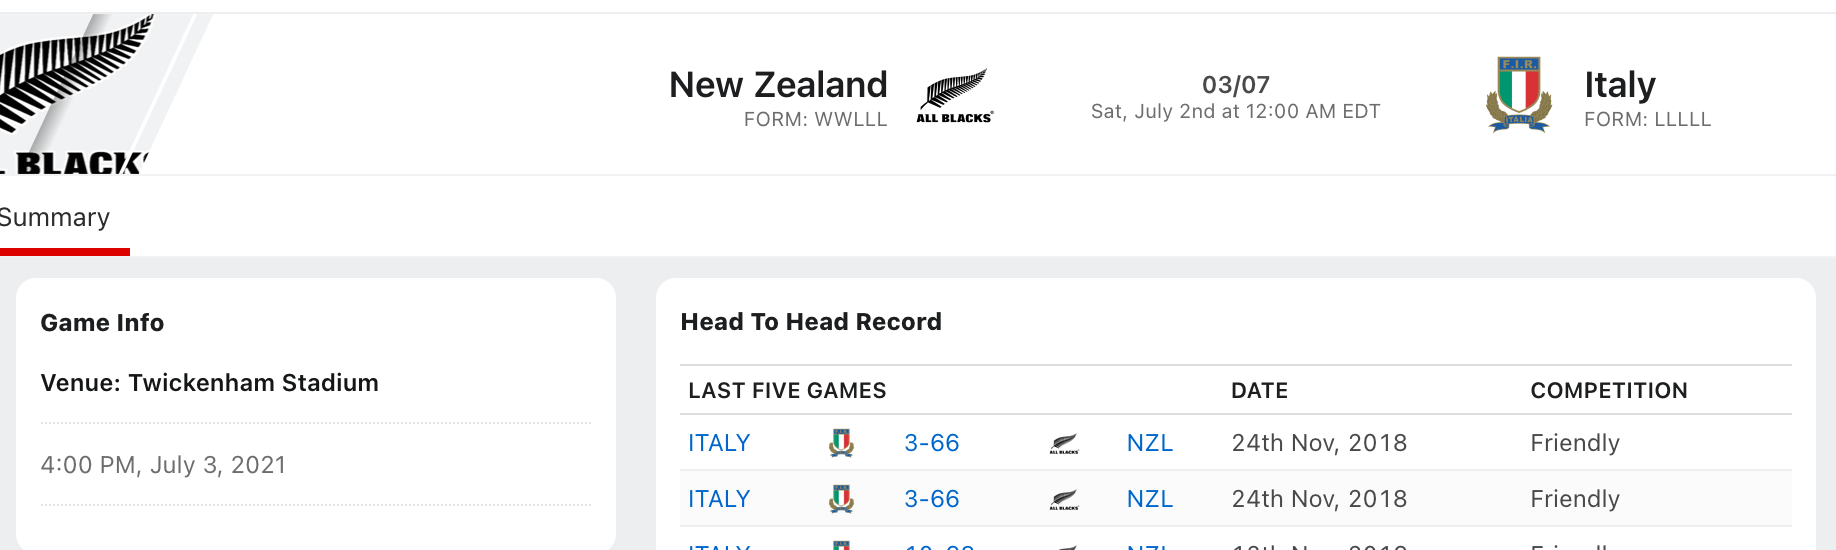The image size is (1836, 550).
Task: Click the All Blacks logo beside New Zealand
Action: tap(955, 96)
